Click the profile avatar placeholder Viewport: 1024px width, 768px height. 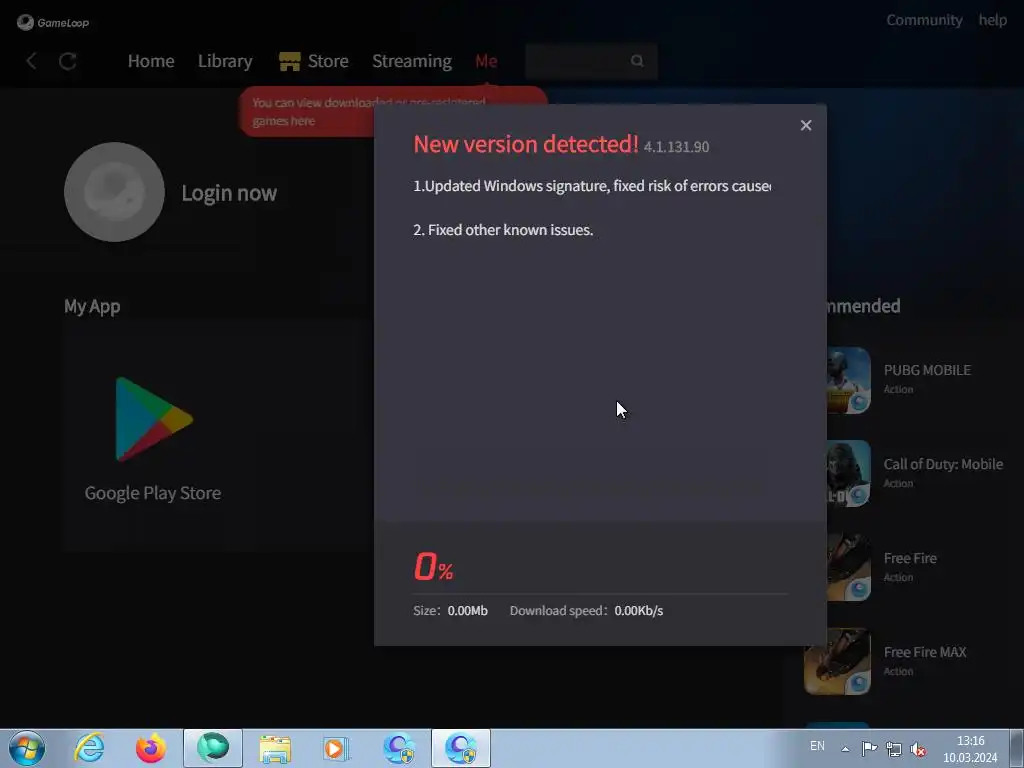[x=114, y=192]
